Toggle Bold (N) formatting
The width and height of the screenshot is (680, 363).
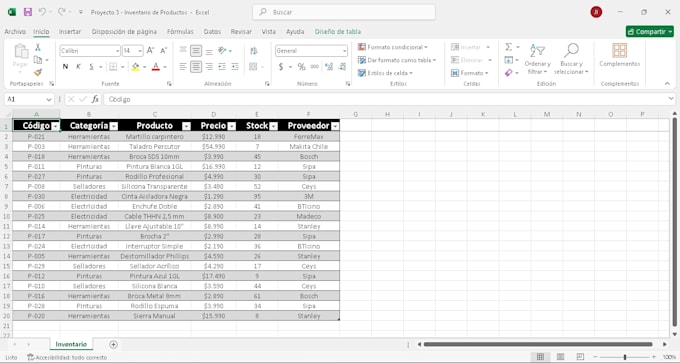[65, 67]
